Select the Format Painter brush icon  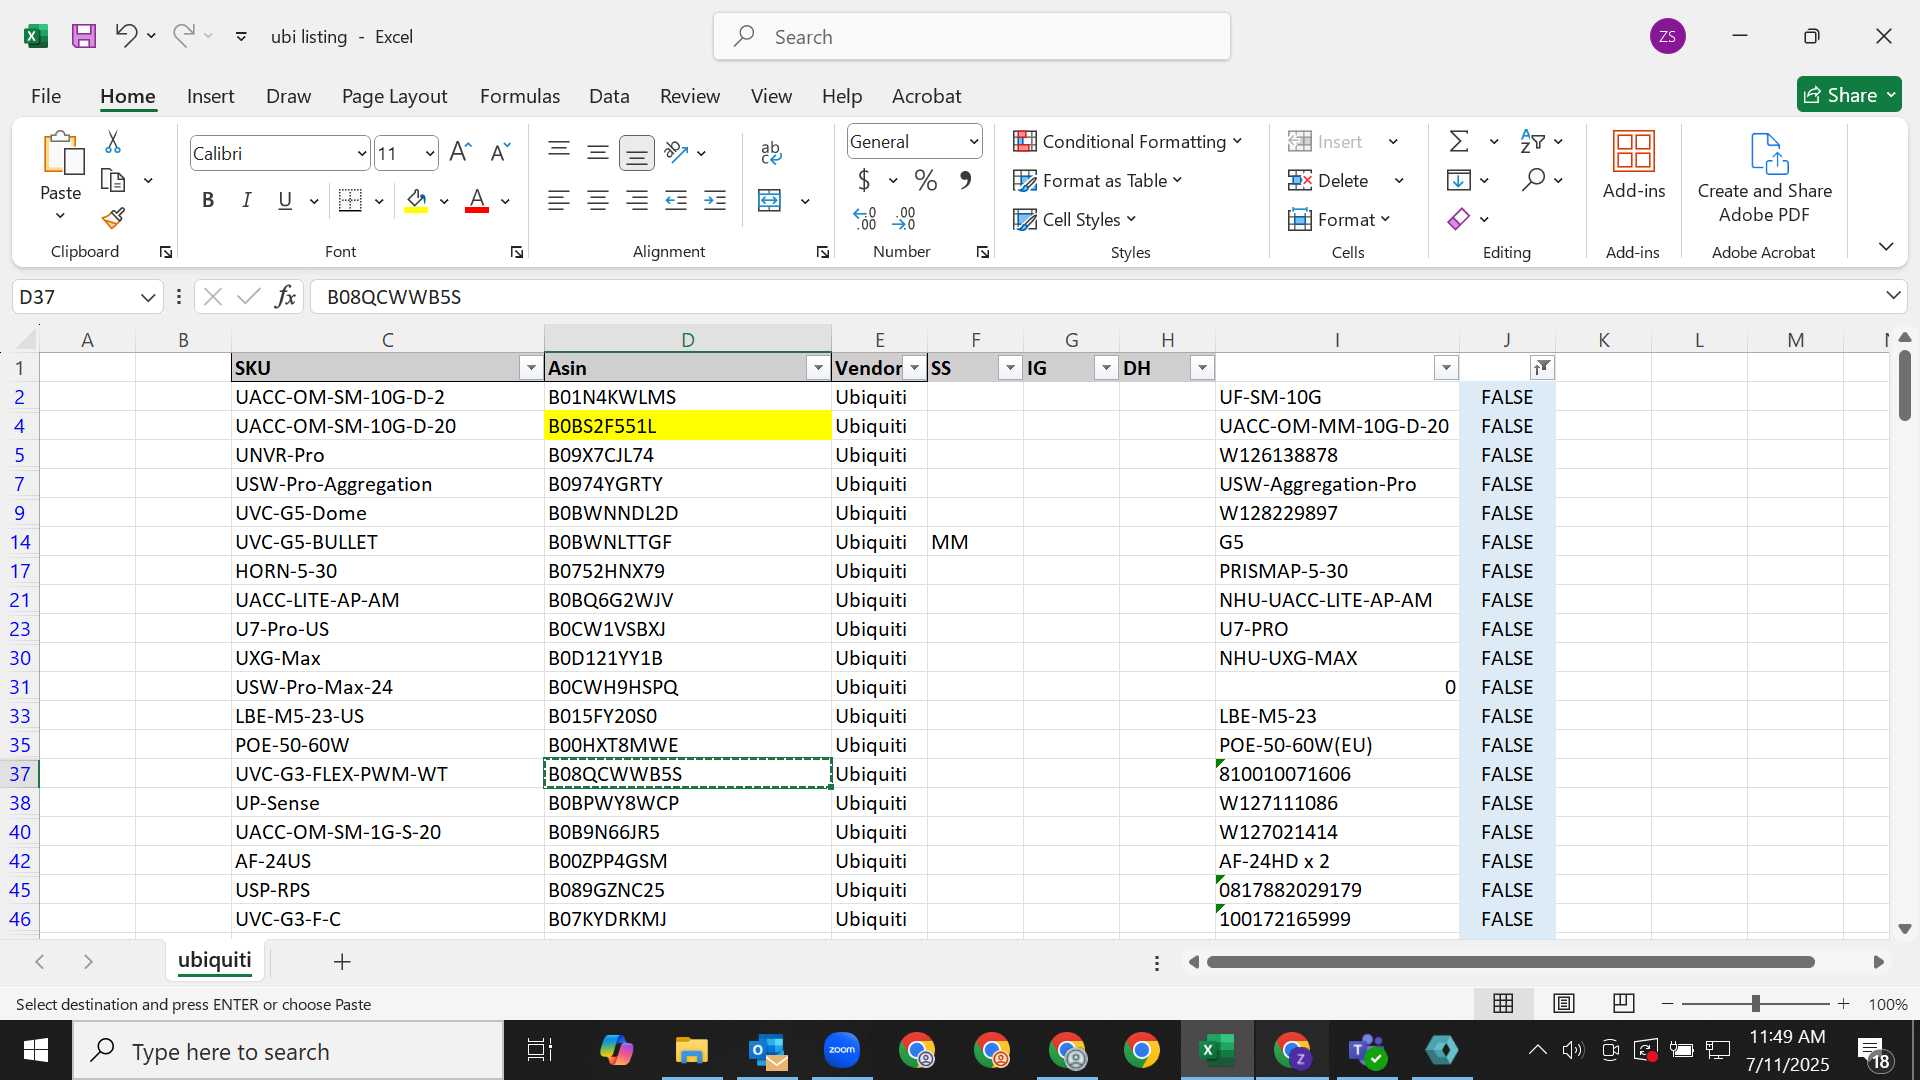(x=113, y=217)
